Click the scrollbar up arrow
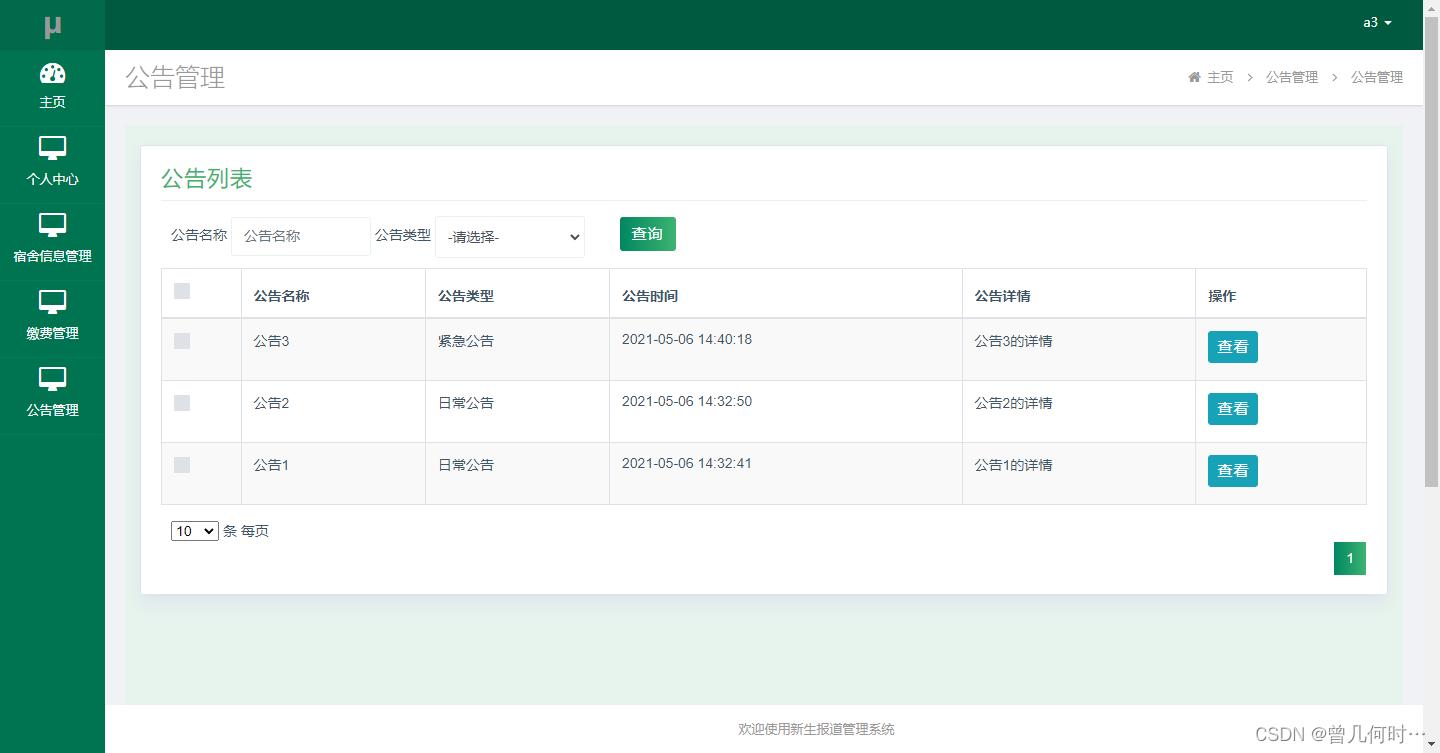Screen dimensions: 1440x753 tap(1431, 7)
